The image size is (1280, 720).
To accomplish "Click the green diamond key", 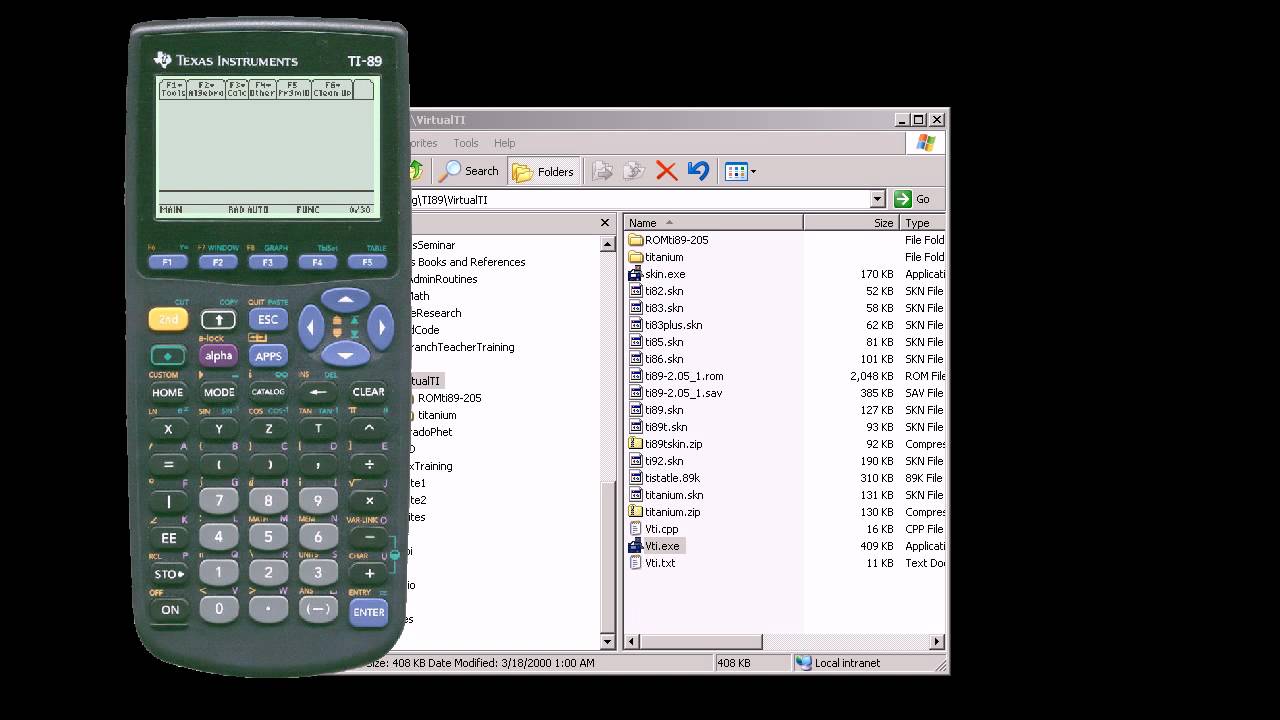I will pyautogui.click(x=168, y=356).
